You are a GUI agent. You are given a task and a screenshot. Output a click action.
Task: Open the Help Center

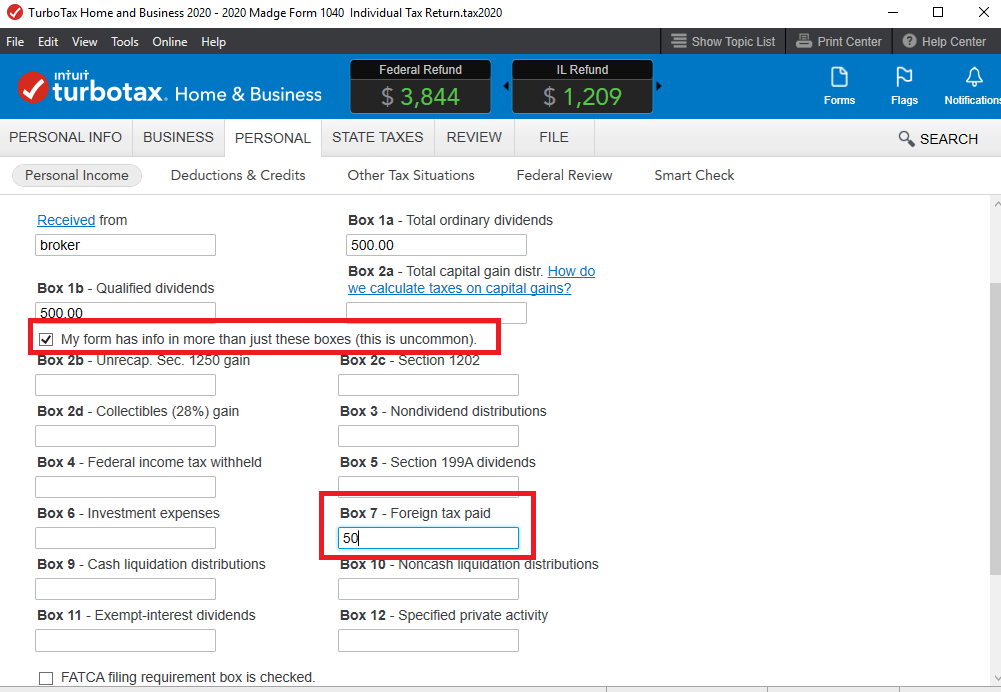tap(945, 41)
